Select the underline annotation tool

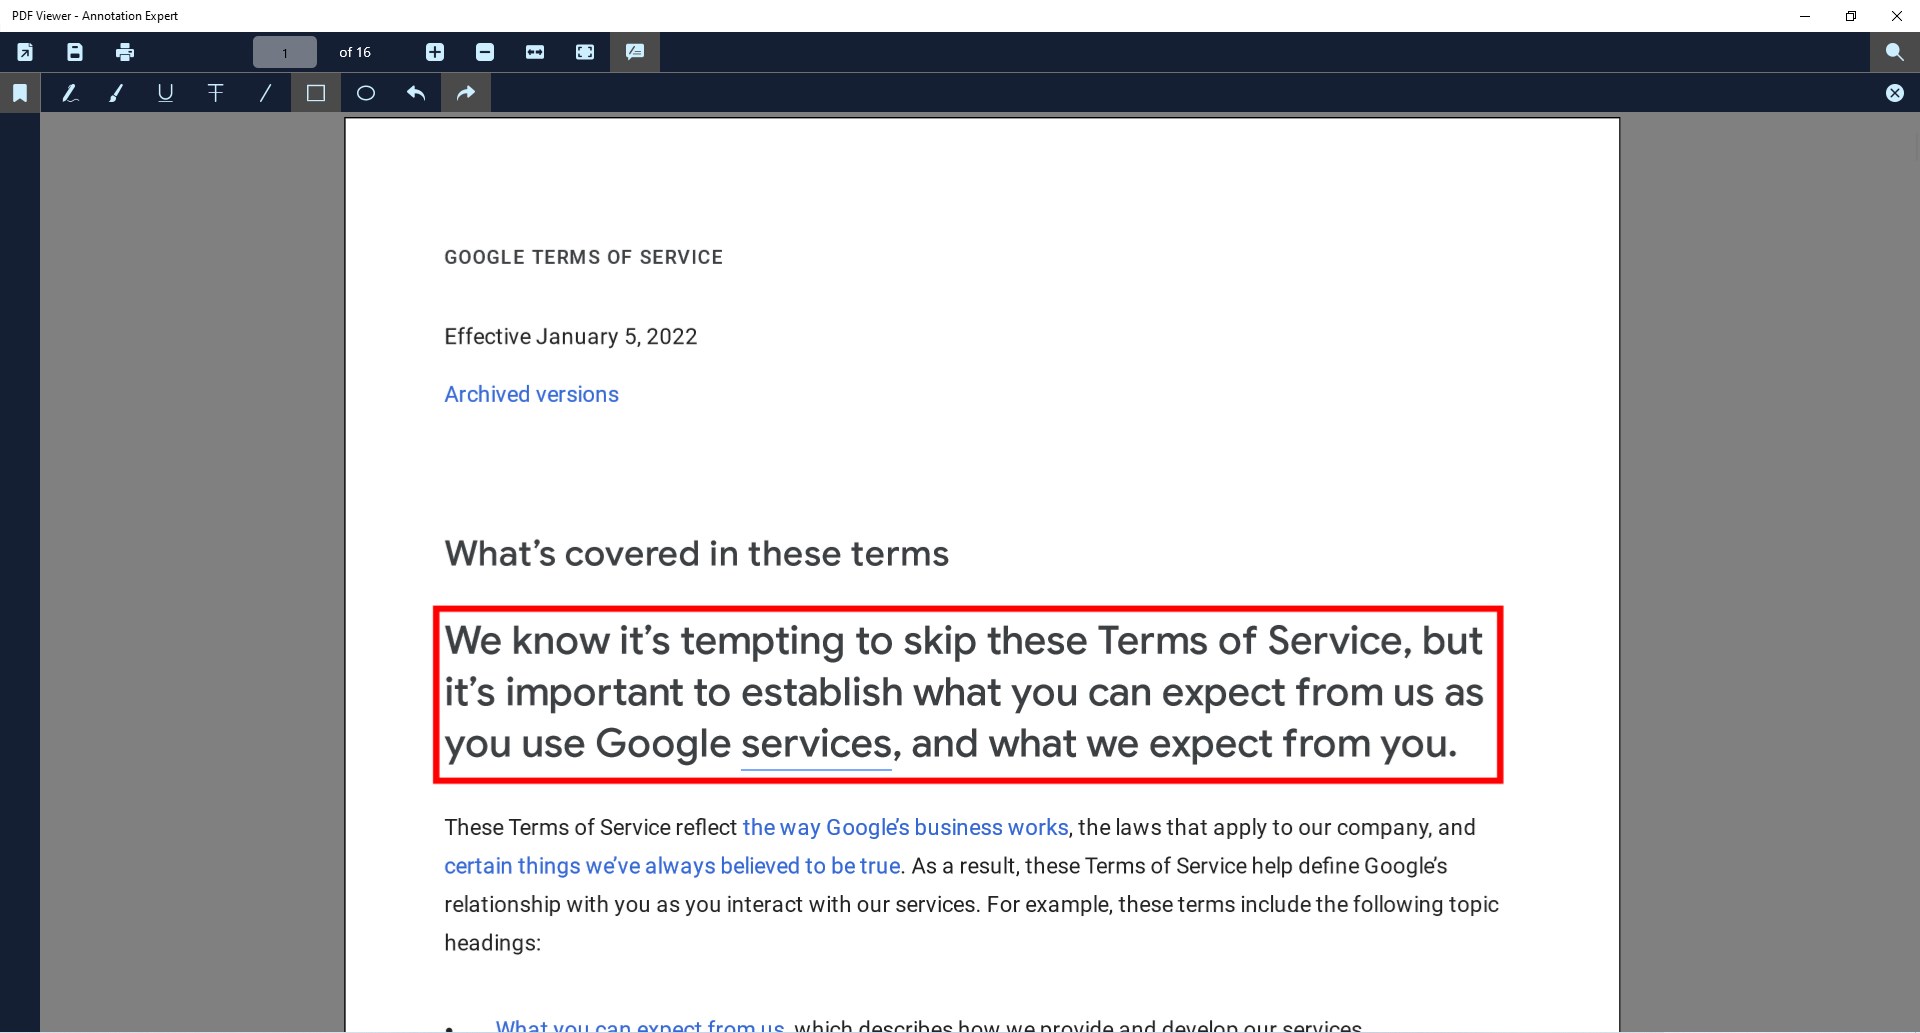[166, 93]
